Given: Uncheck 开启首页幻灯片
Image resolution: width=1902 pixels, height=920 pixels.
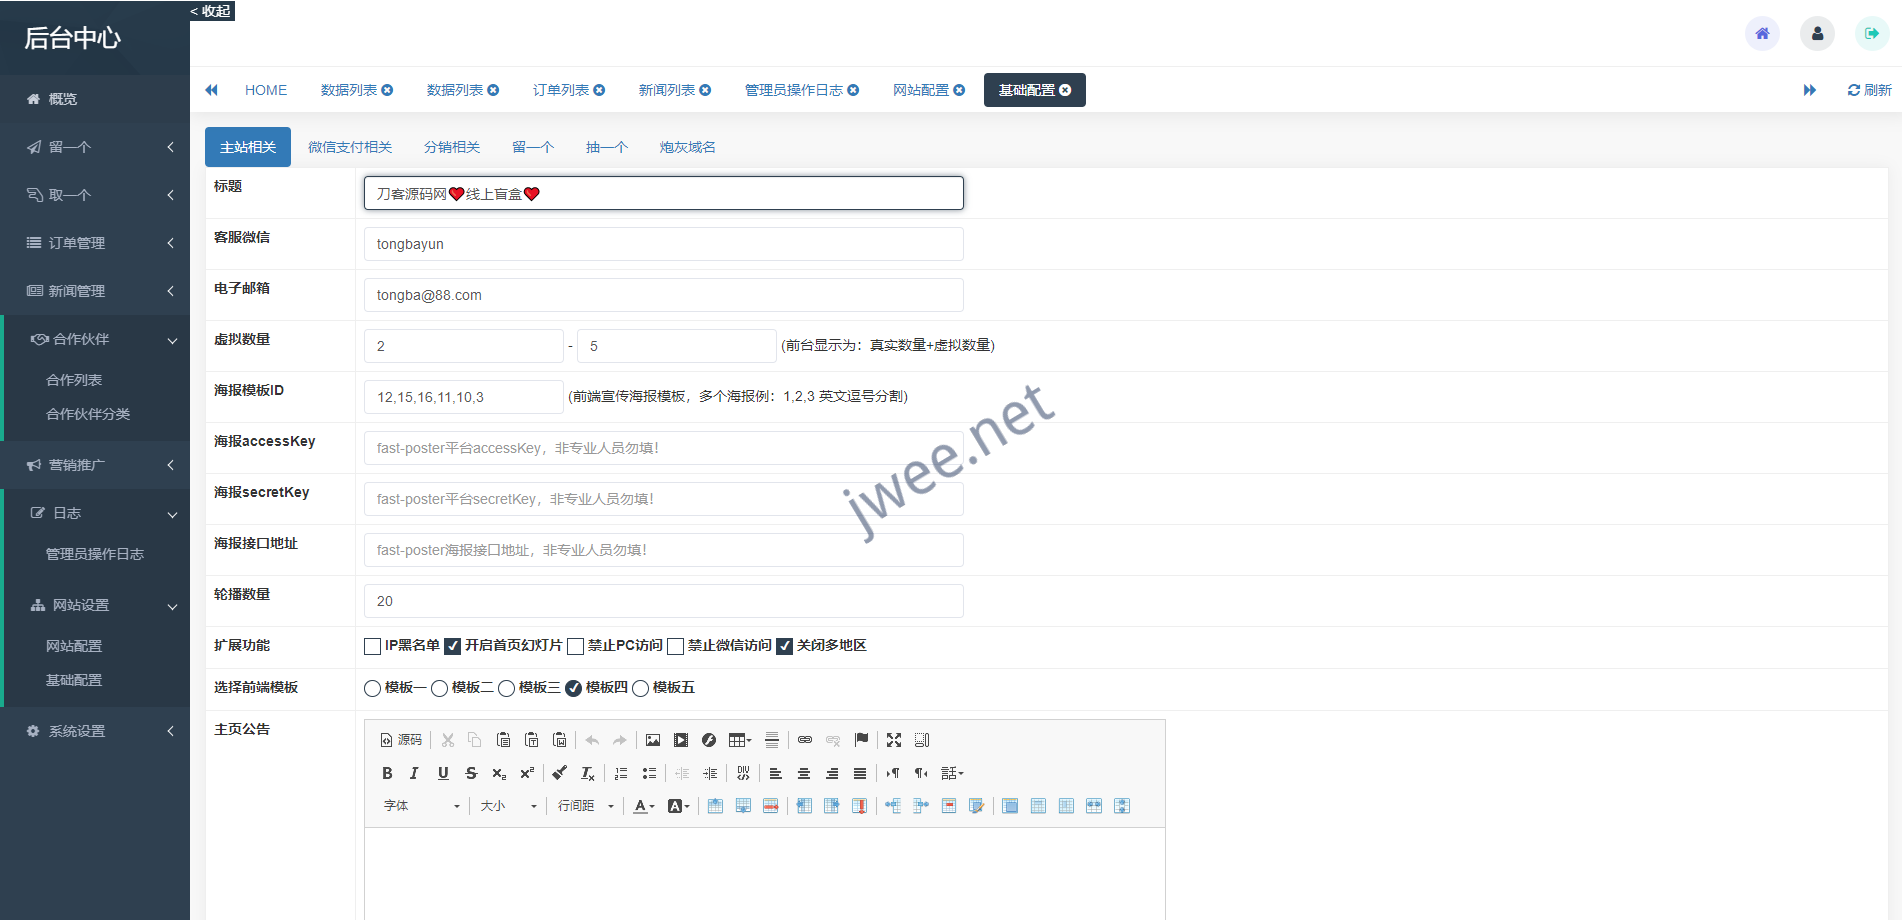Looking at the screenshot, I should (452, 646).
